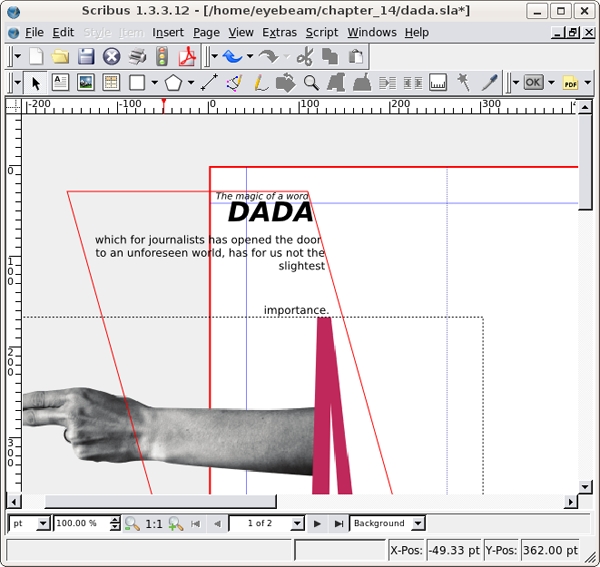The image size is (600, 567).
Task: Redo action with gray arrow
Action: (x=269, y=57)
